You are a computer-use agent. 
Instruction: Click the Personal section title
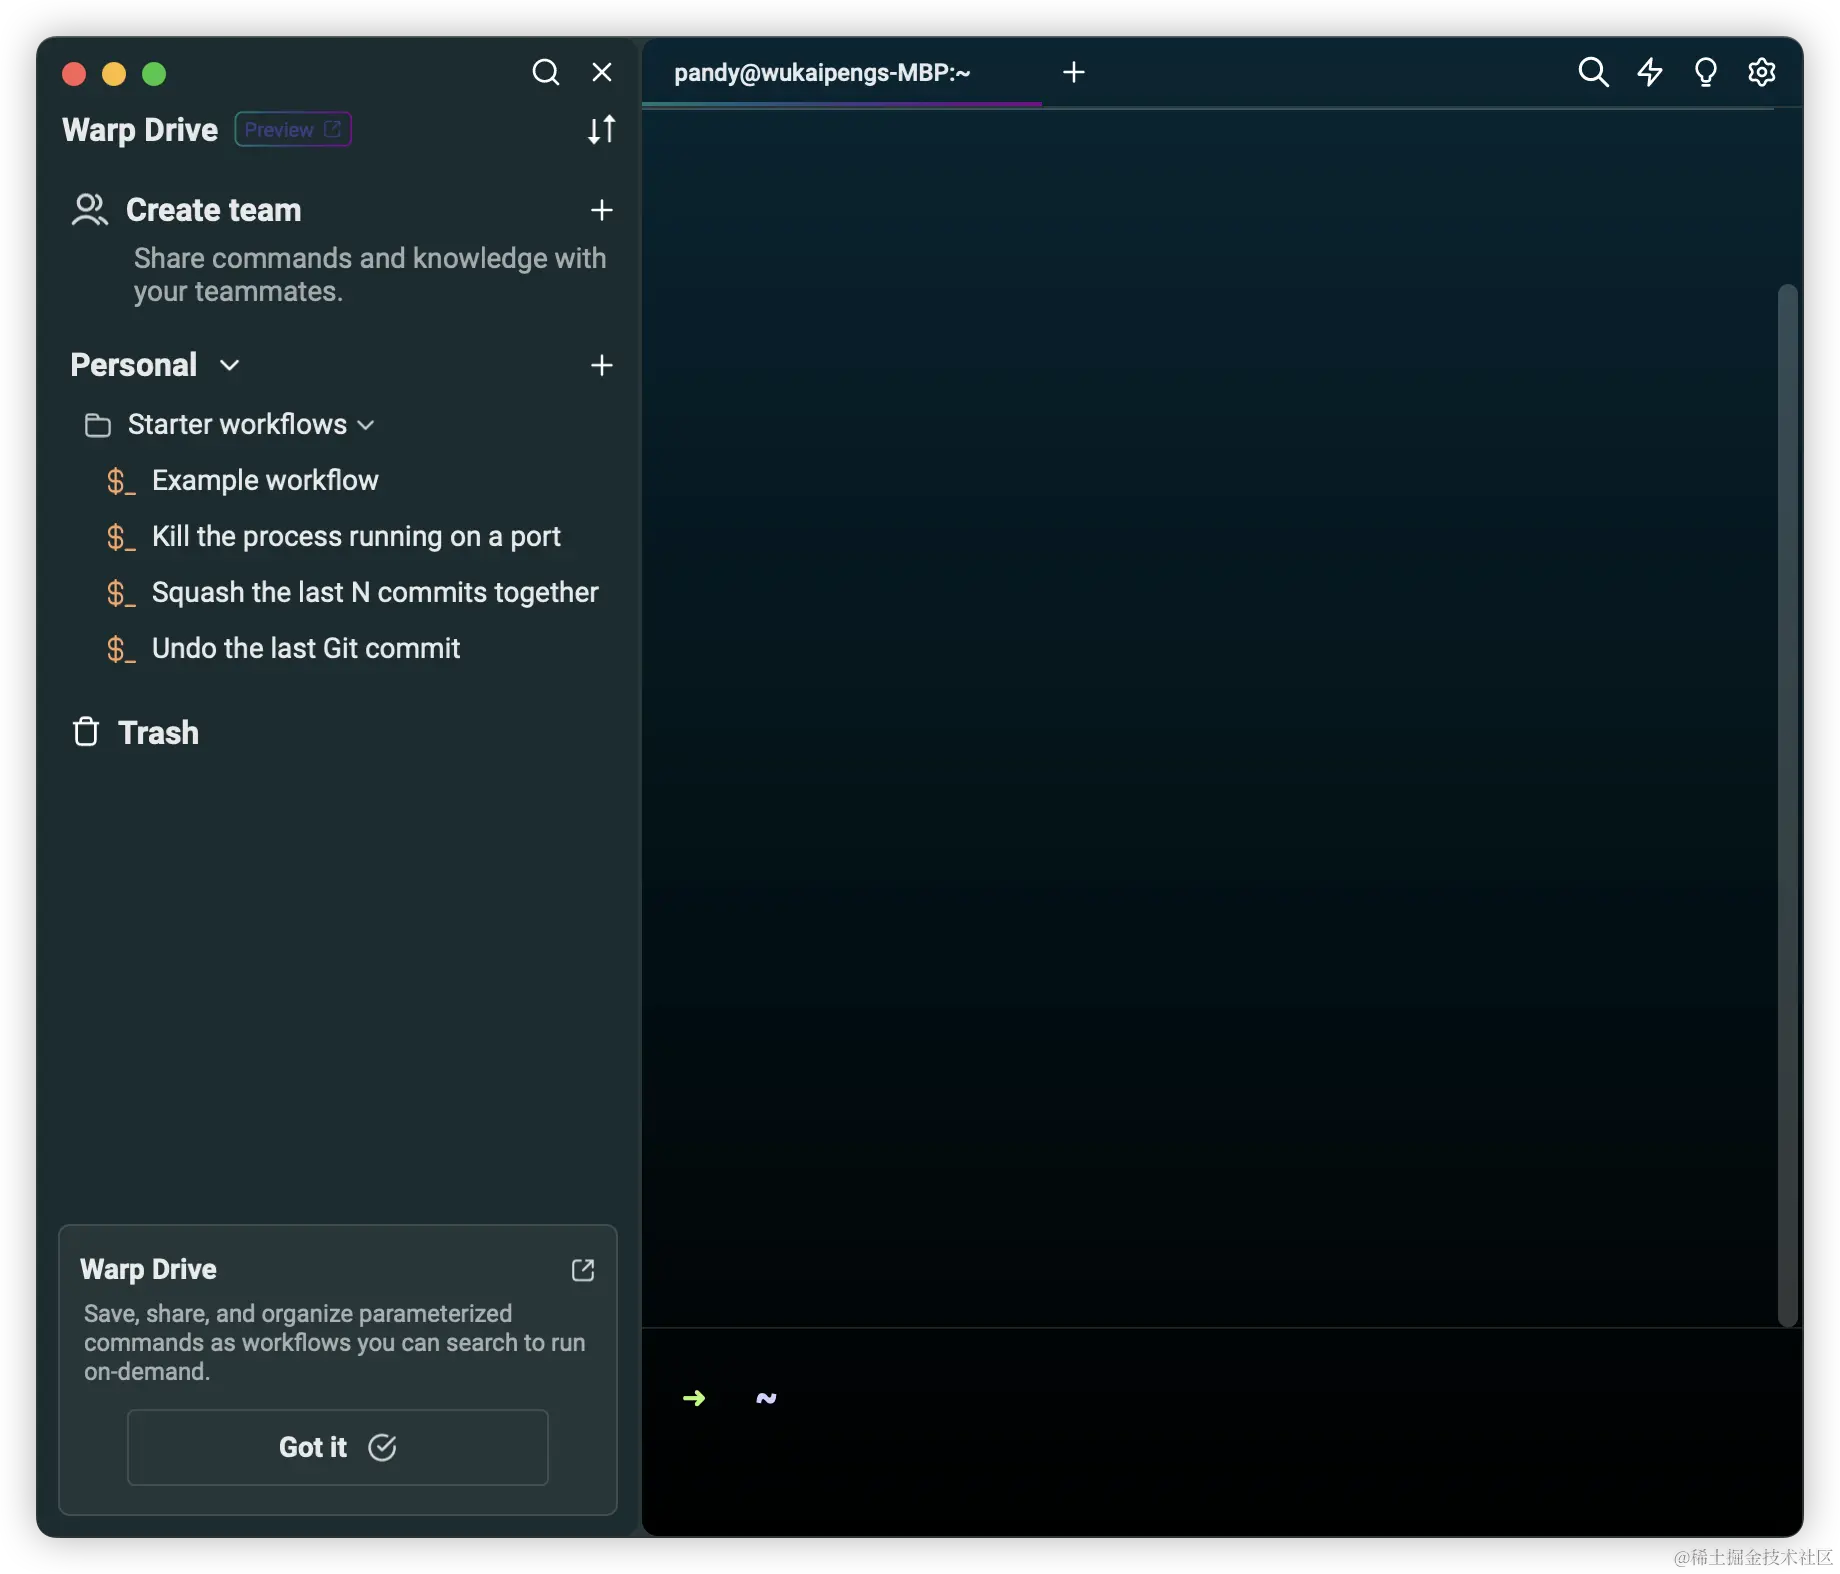(134, 365)
